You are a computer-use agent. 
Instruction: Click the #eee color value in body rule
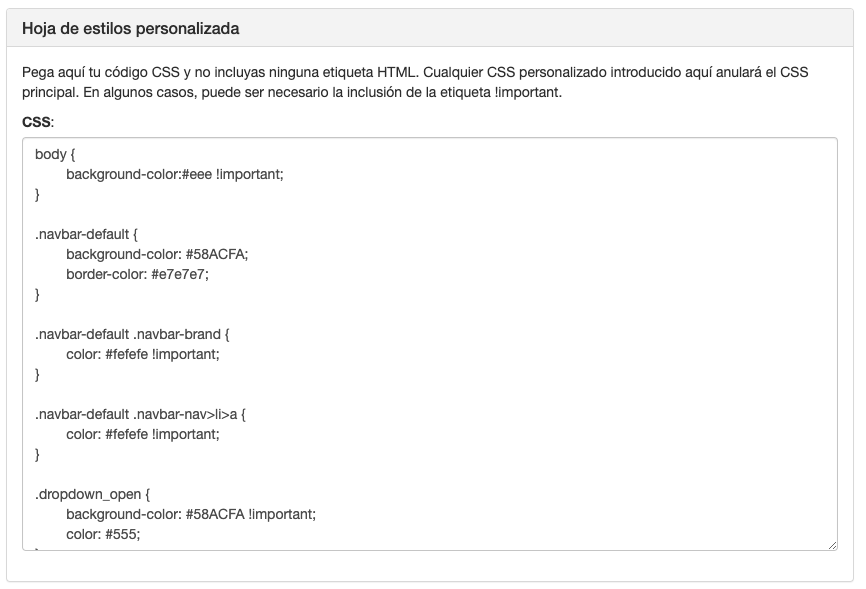[x=196, y=174]
